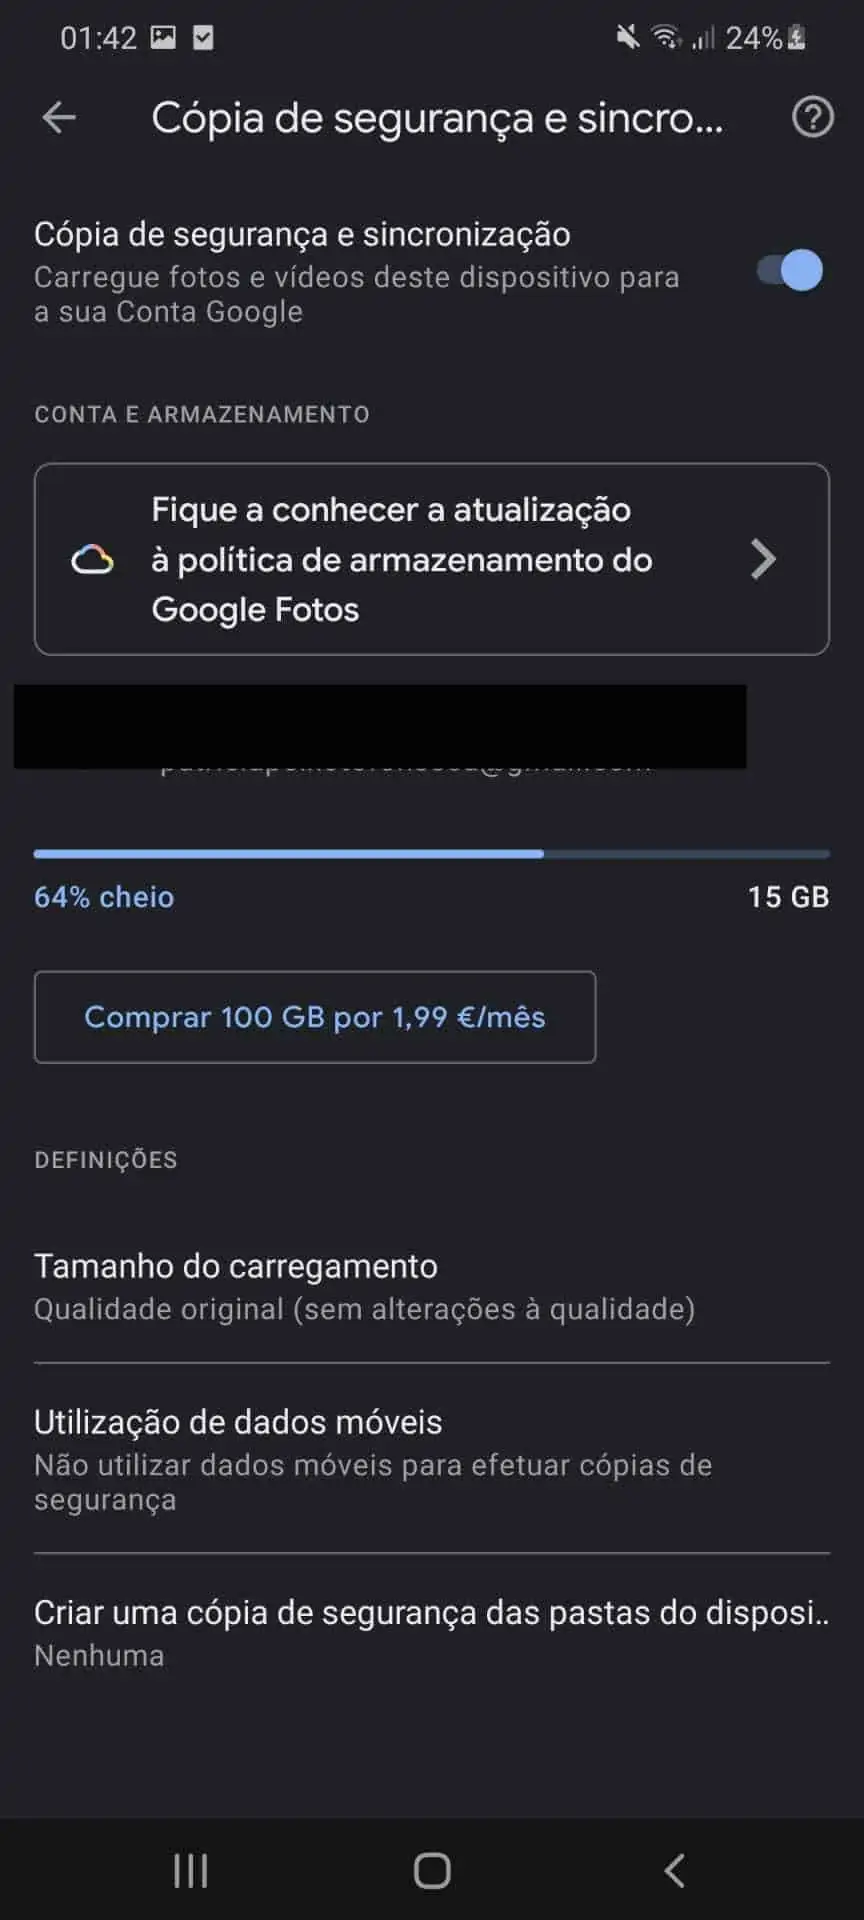
Task: Tap the checkbox notification icon in status bar
Action: [203, 38]
